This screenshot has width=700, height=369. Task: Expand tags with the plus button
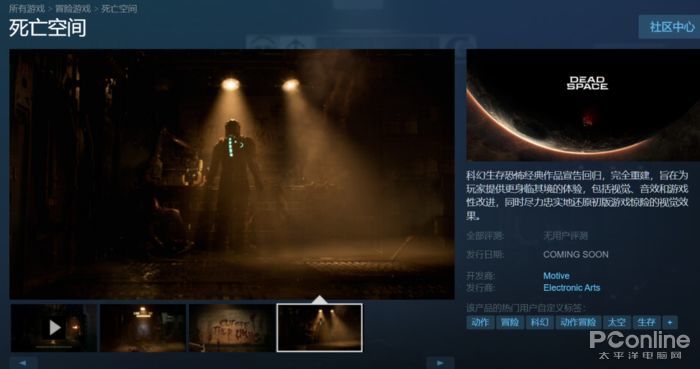(670, 322)
